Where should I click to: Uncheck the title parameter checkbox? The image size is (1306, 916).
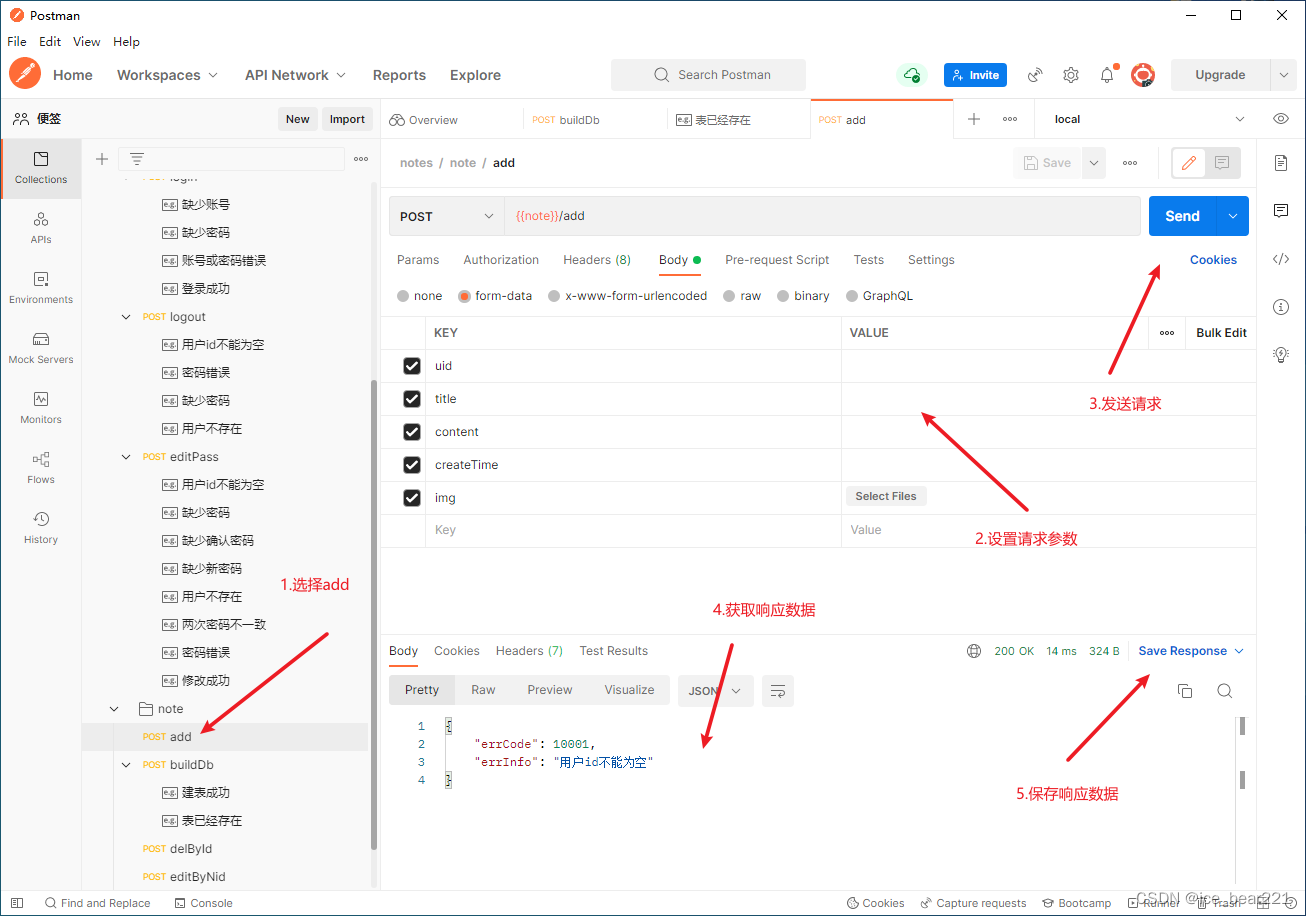[x=412, y=399]
